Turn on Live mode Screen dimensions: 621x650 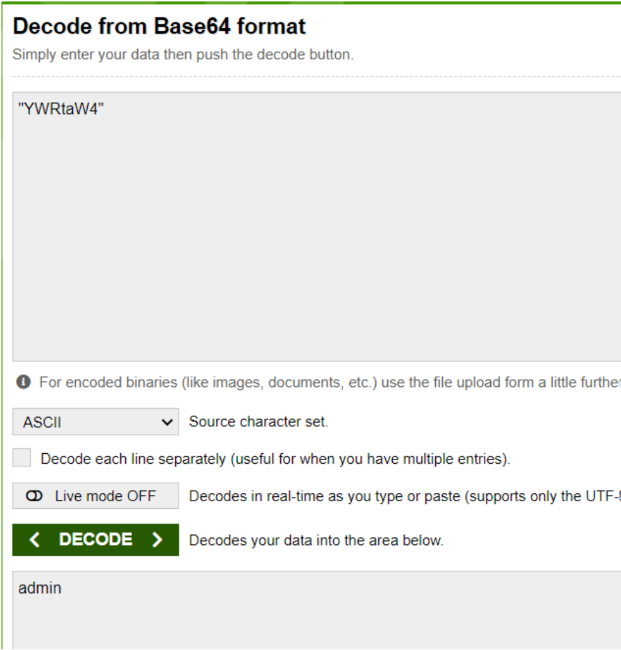click(96, 496)
